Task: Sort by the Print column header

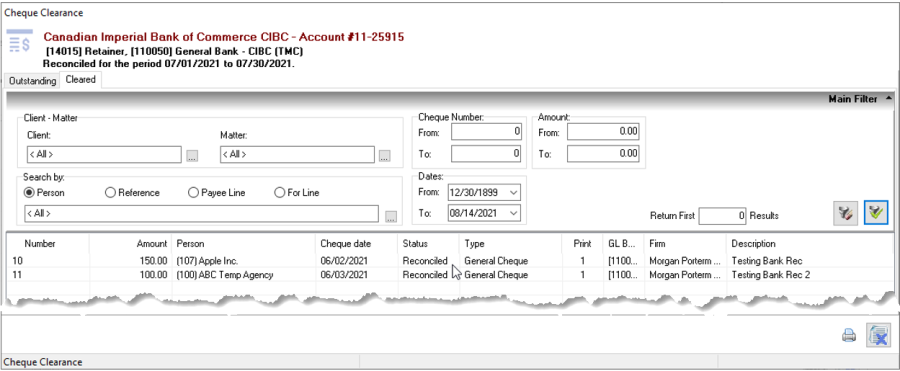Action: coord(582,244)
